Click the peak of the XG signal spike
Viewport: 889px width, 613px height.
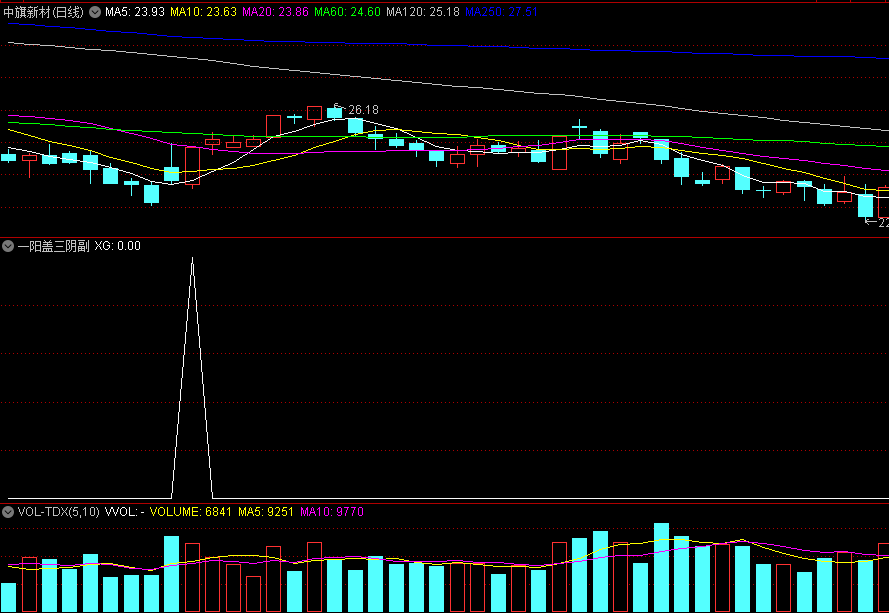pyautogui.click(x=192, y=260)
